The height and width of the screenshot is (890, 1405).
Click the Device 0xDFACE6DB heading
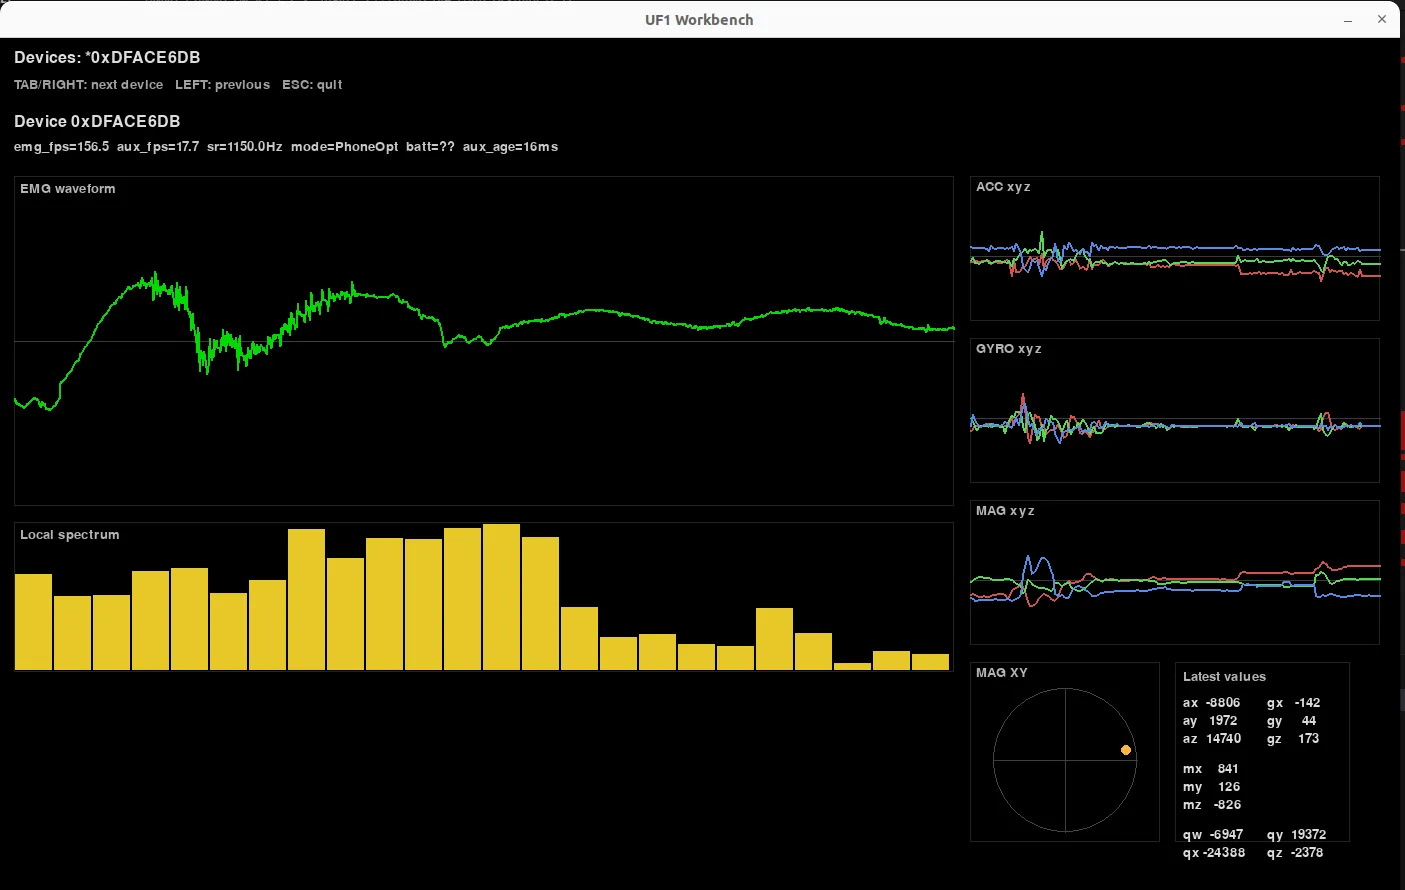[x=97, y=121]
